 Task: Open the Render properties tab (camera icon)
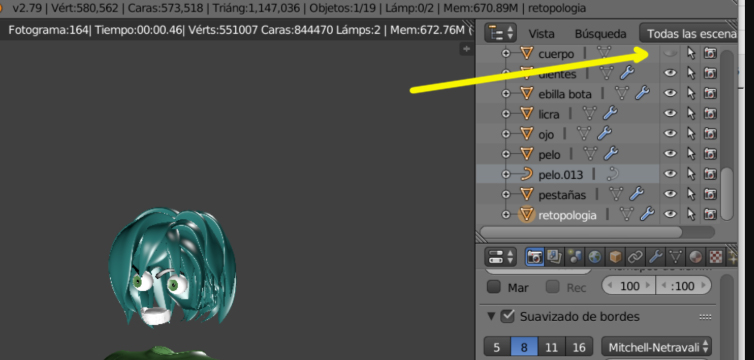tap(534, 257)
